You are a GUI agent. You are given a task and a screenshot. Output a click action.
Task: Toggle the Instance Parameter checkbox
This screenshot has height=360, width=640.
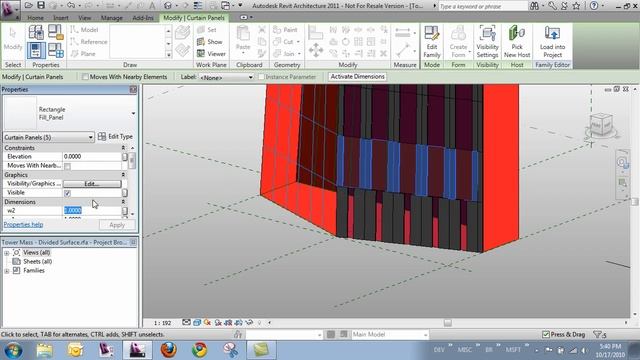click(x=261, y=77)
